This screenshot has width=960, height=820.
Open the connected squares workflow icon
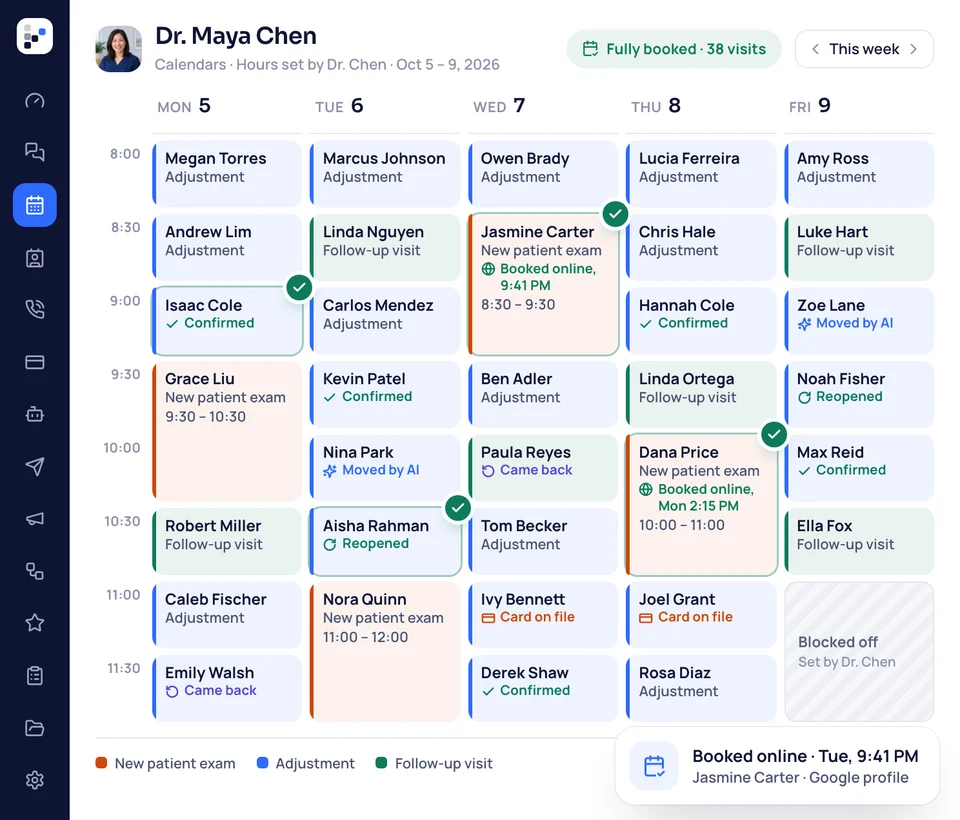pyautogui.click(x=35, y=571)
